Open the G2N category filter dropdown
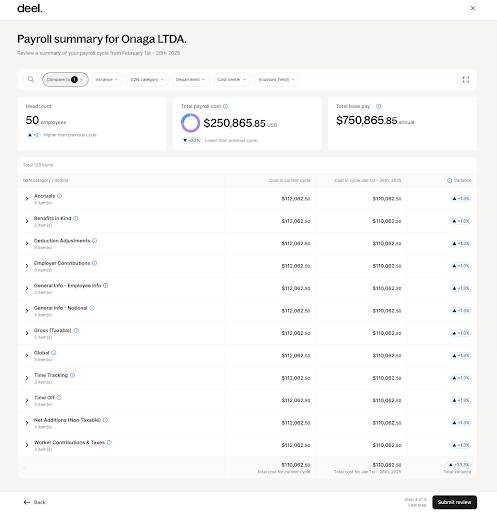 pyautogui.click(x=147, y=79)
